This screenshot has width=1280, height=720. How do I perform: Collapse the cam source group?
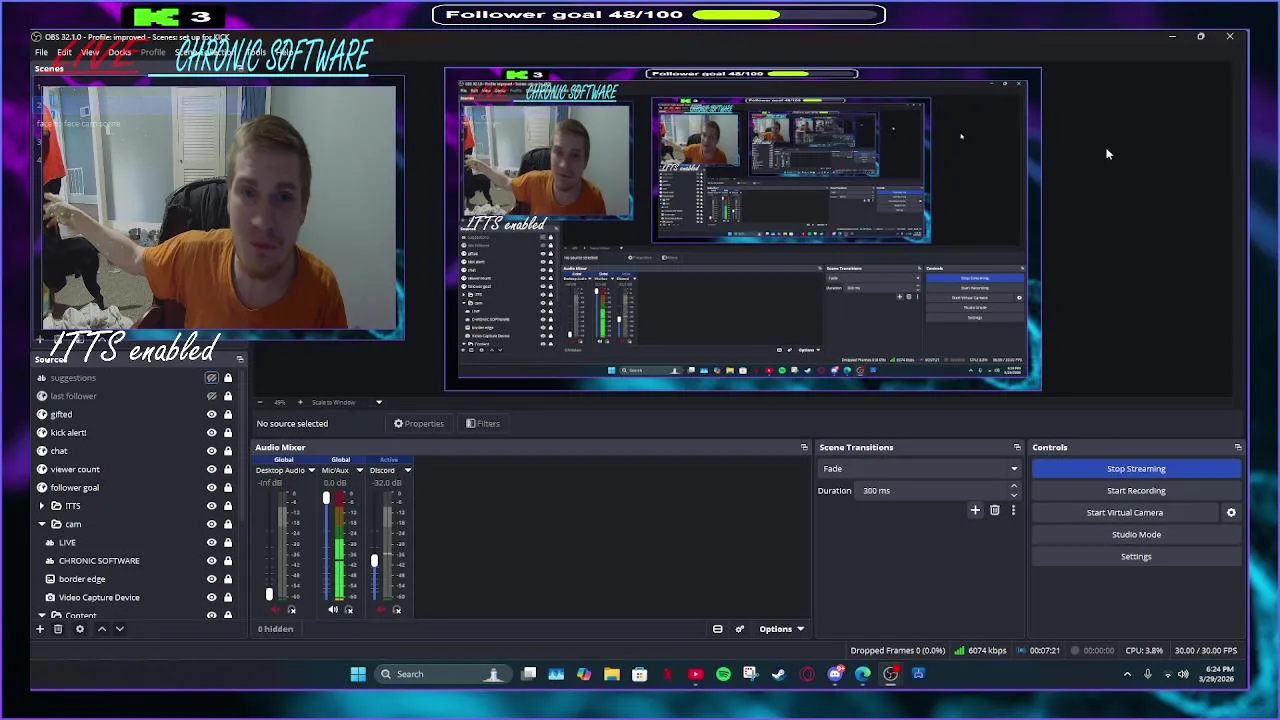[x=42, y=524]
